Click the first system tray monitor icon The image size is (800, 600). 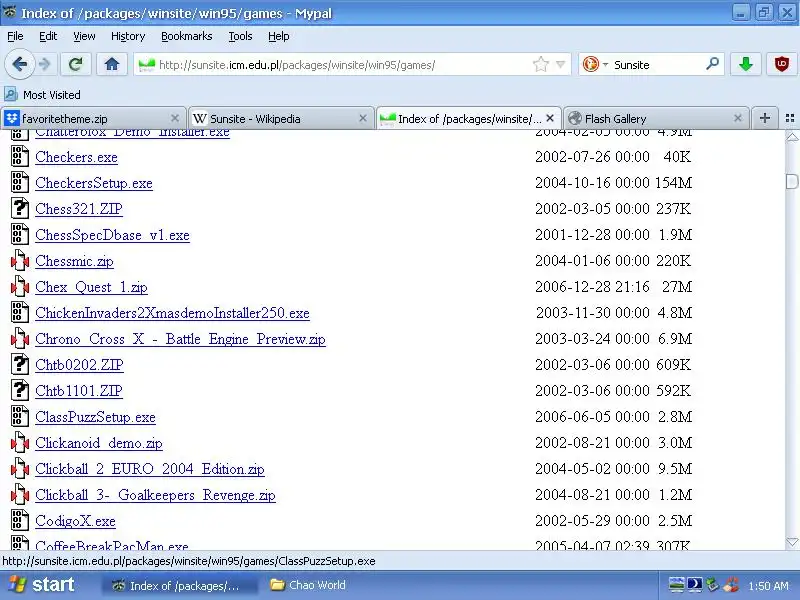click(x=677, y=585)
